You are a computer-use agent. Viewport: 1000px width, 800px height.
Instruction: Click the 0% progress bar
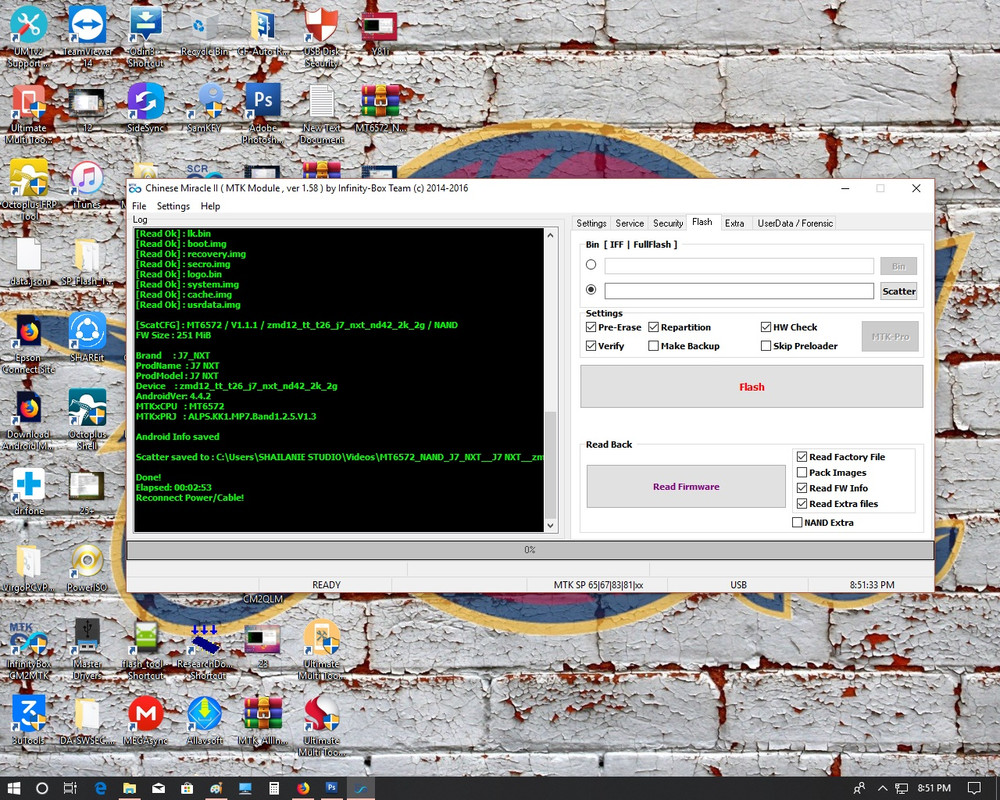pyautogui.click(x=530, y=550)
